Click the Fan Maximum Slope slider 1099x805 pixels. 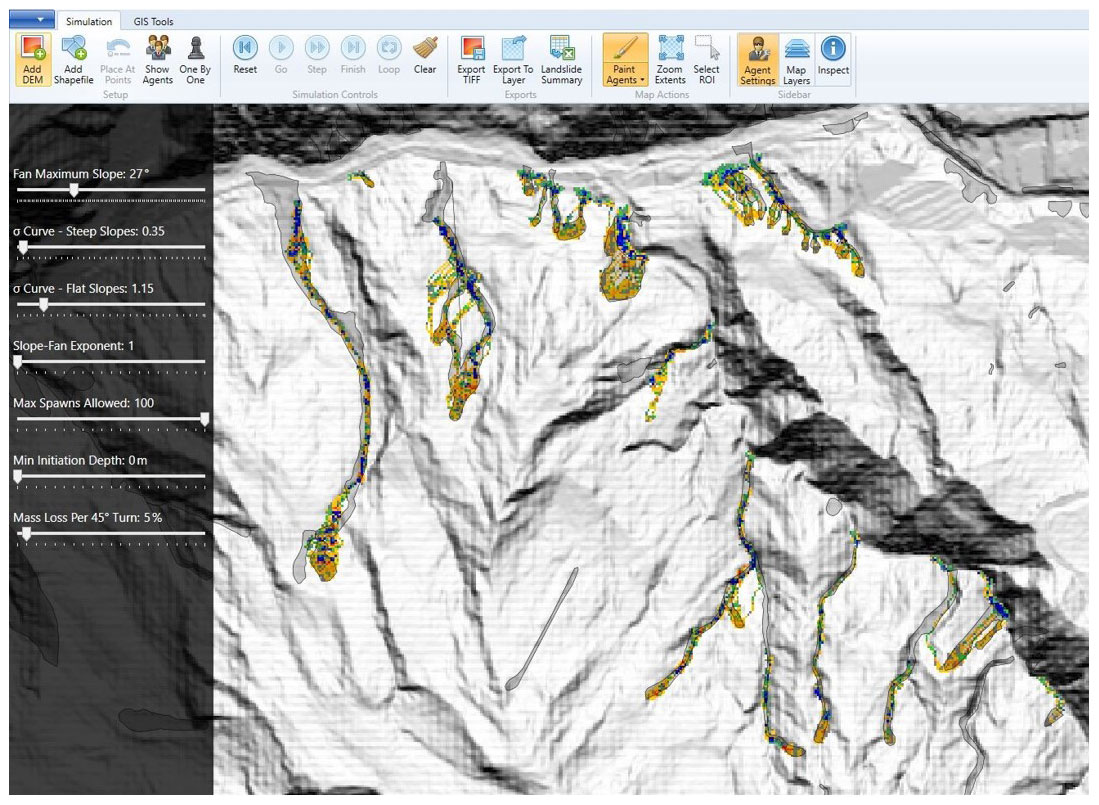point(74,189)
